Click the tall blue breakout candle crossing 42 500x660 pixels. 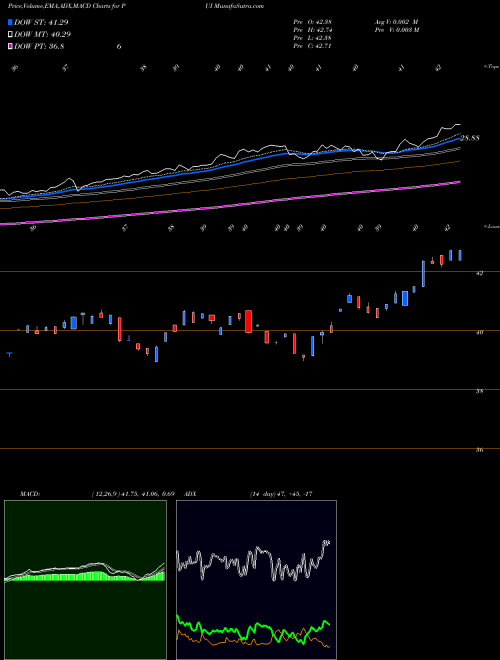point(423,274)
